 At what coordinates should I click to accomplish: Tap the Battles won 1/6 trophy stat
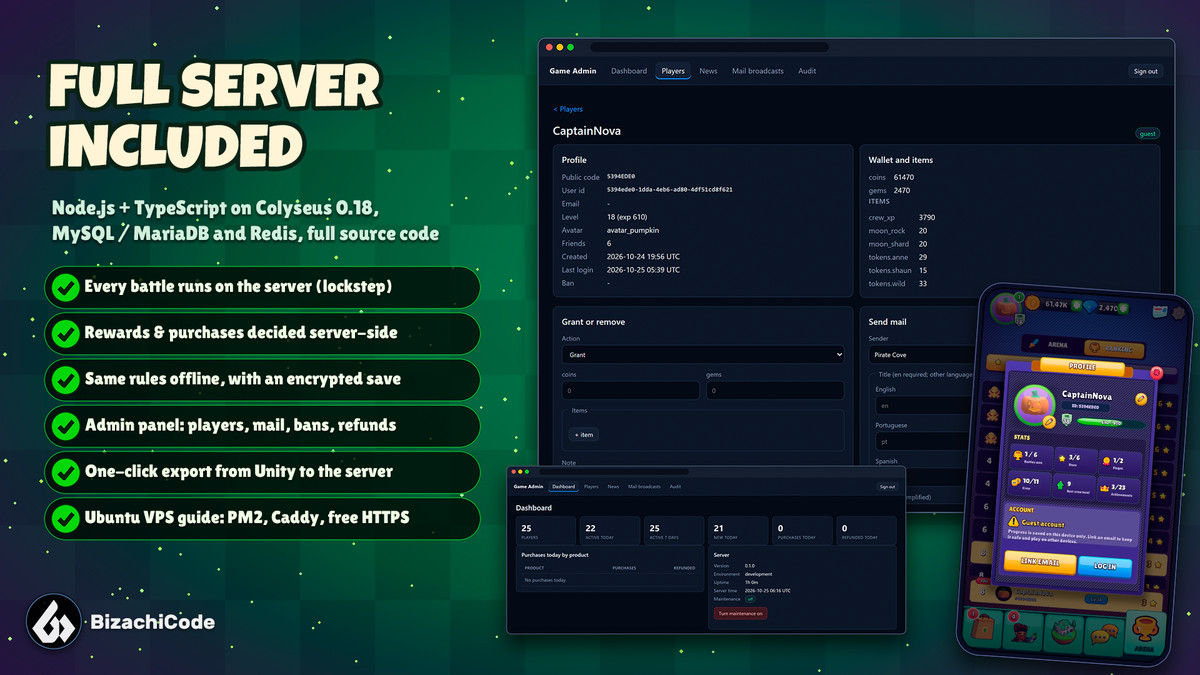point(1034,460)
